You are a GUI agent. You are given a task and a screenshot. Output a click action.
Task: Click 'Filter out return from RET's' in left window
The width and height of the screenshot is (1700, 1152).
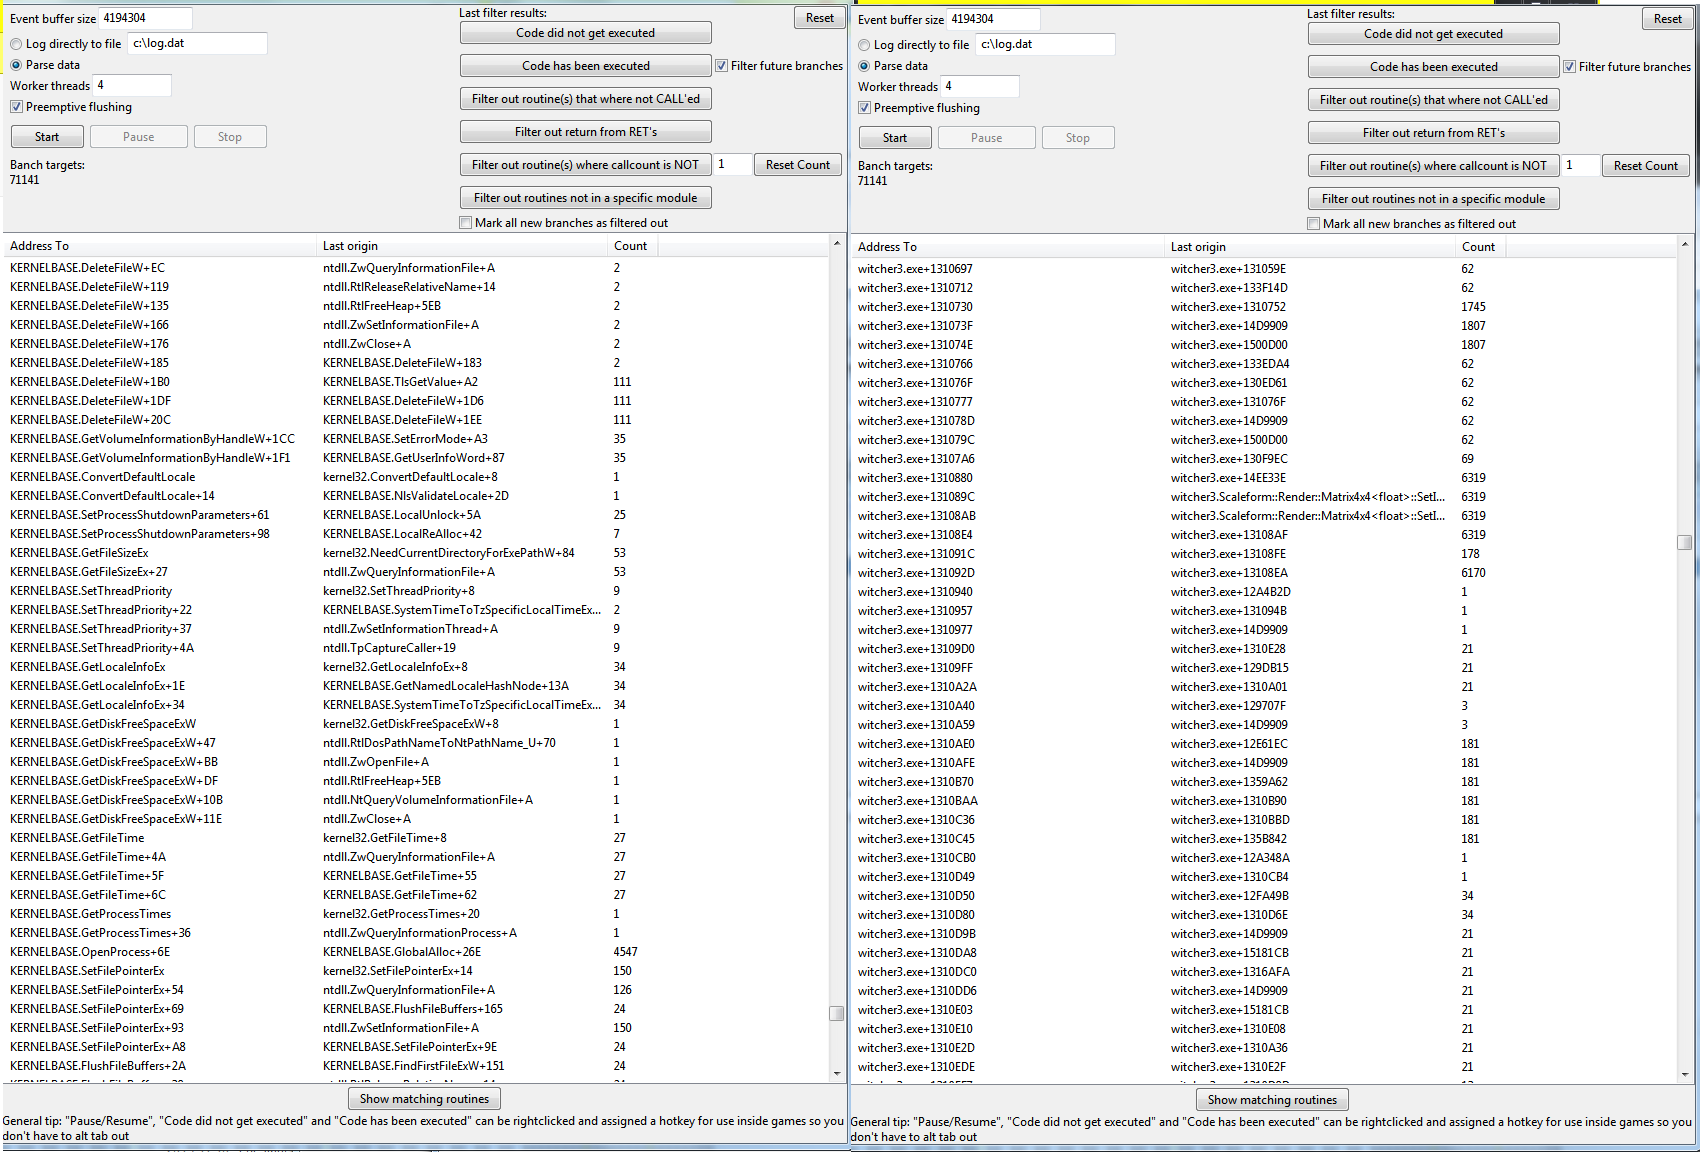(x=585, y=132)
